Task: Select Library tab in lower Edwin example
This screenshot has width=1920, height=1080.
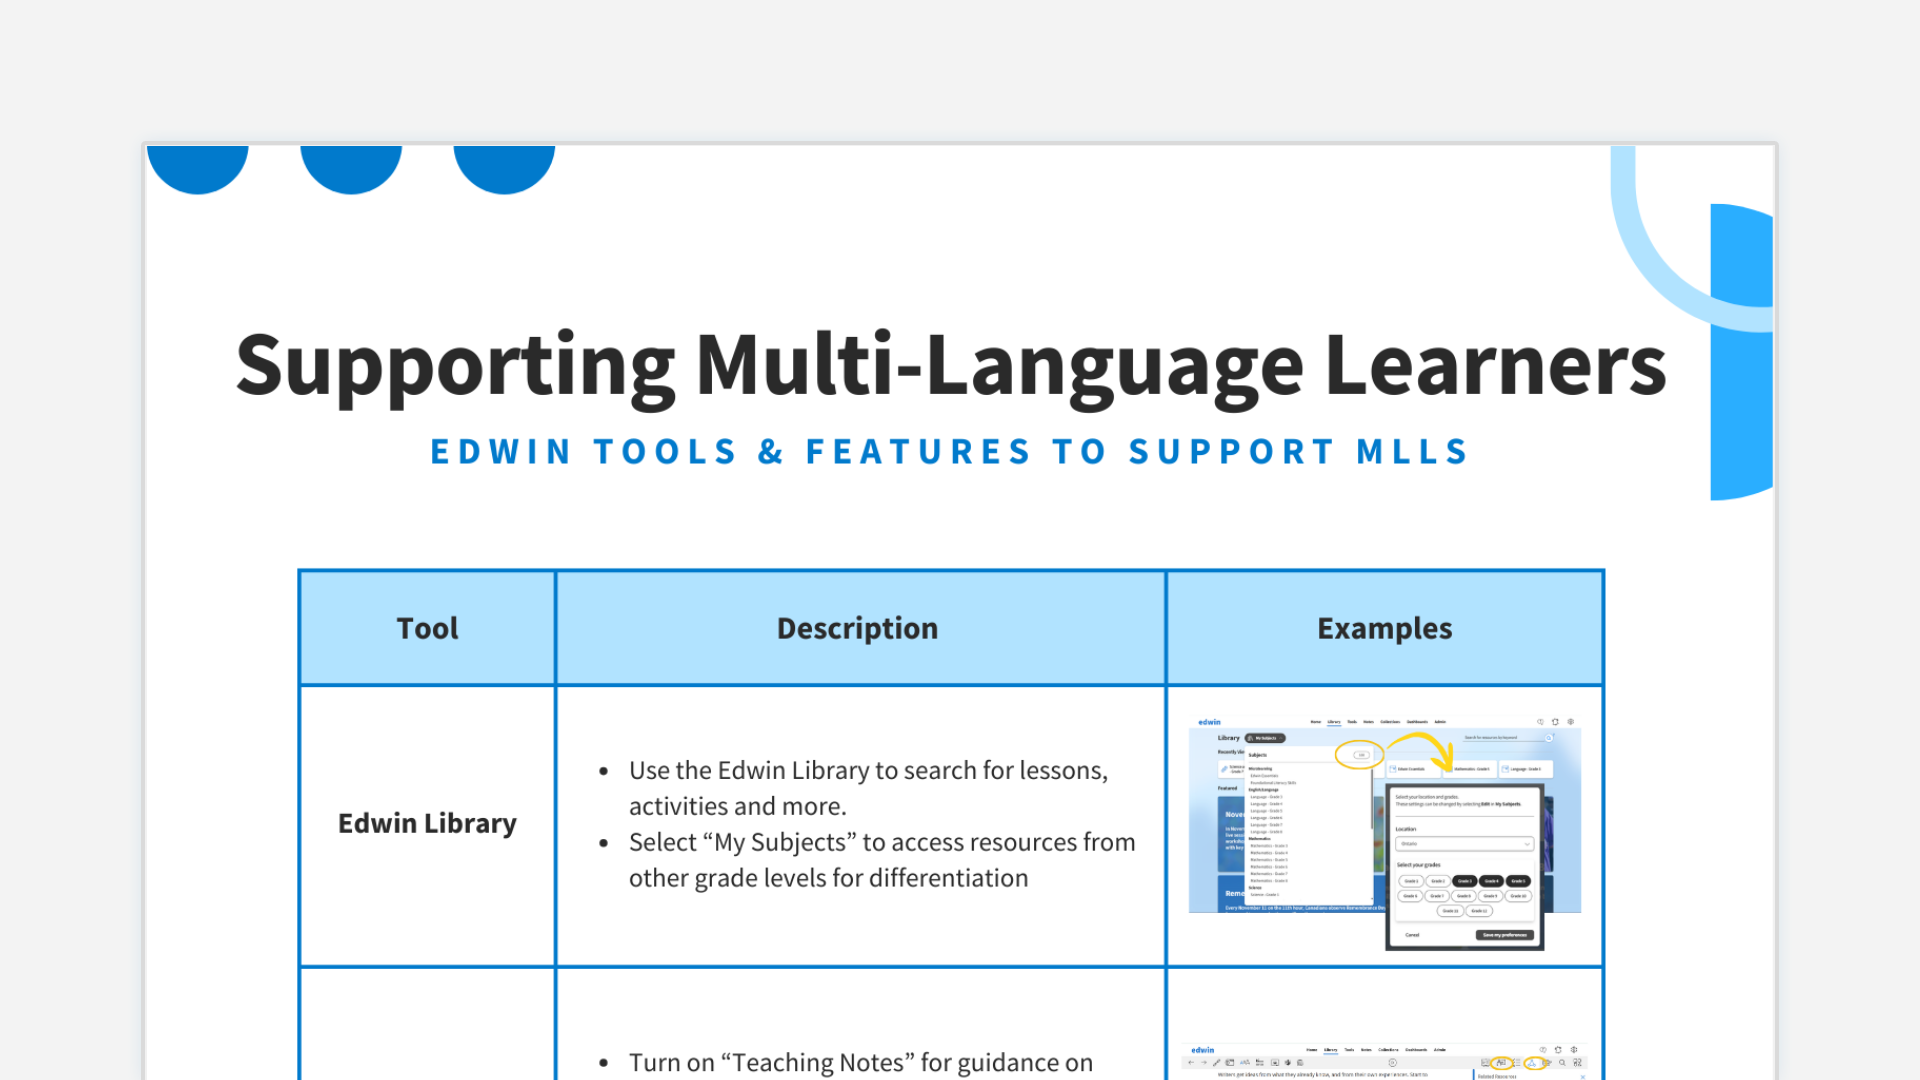Action: point(1330,1050)
